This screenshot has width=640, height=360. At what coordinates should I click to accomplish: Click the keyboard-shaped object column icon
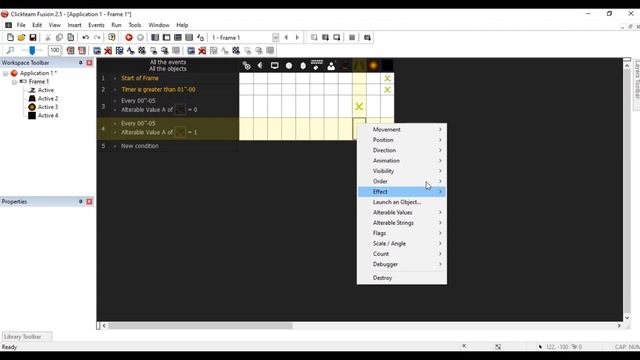tap(317, 65)
